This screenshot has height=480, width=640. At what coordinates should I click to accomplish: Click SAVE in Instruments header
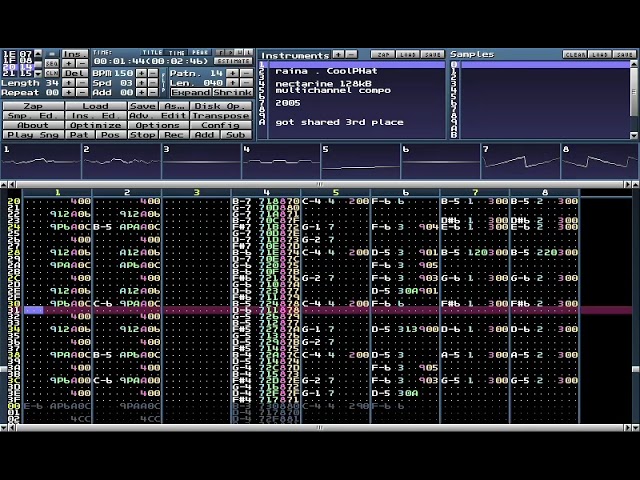pos(432,54)
